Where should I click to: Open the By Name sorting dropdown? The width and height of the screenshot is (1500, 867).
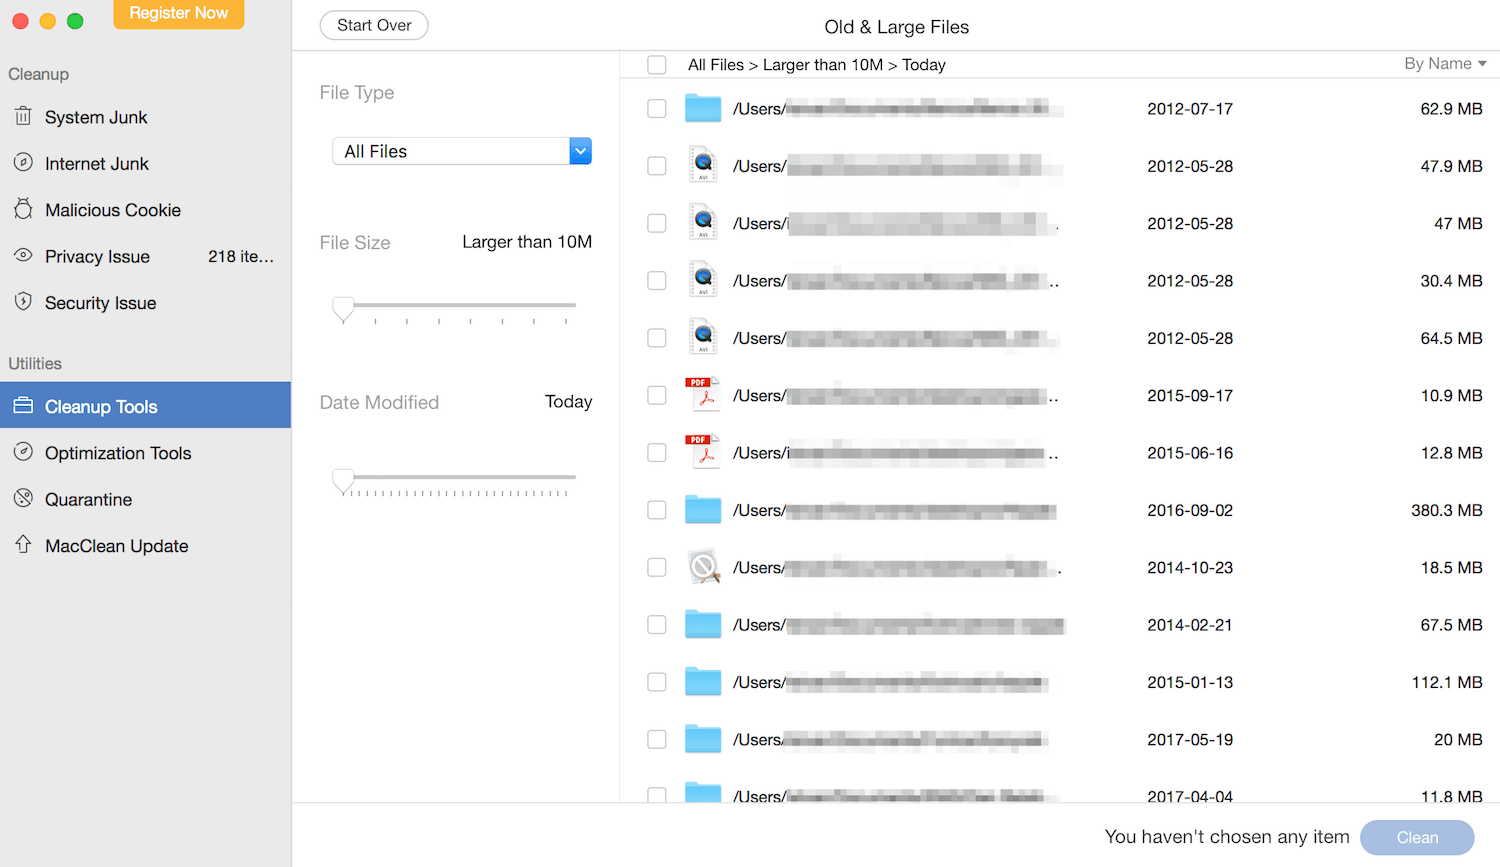tap(1444, 63)
